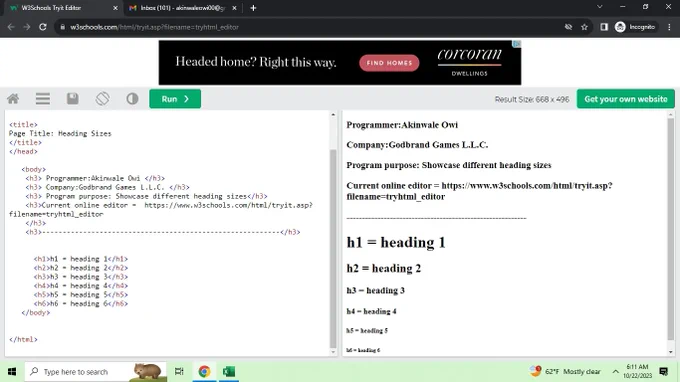Go back in browser history
The height and width of the screenshot is (382, 680).
point(11,27)
